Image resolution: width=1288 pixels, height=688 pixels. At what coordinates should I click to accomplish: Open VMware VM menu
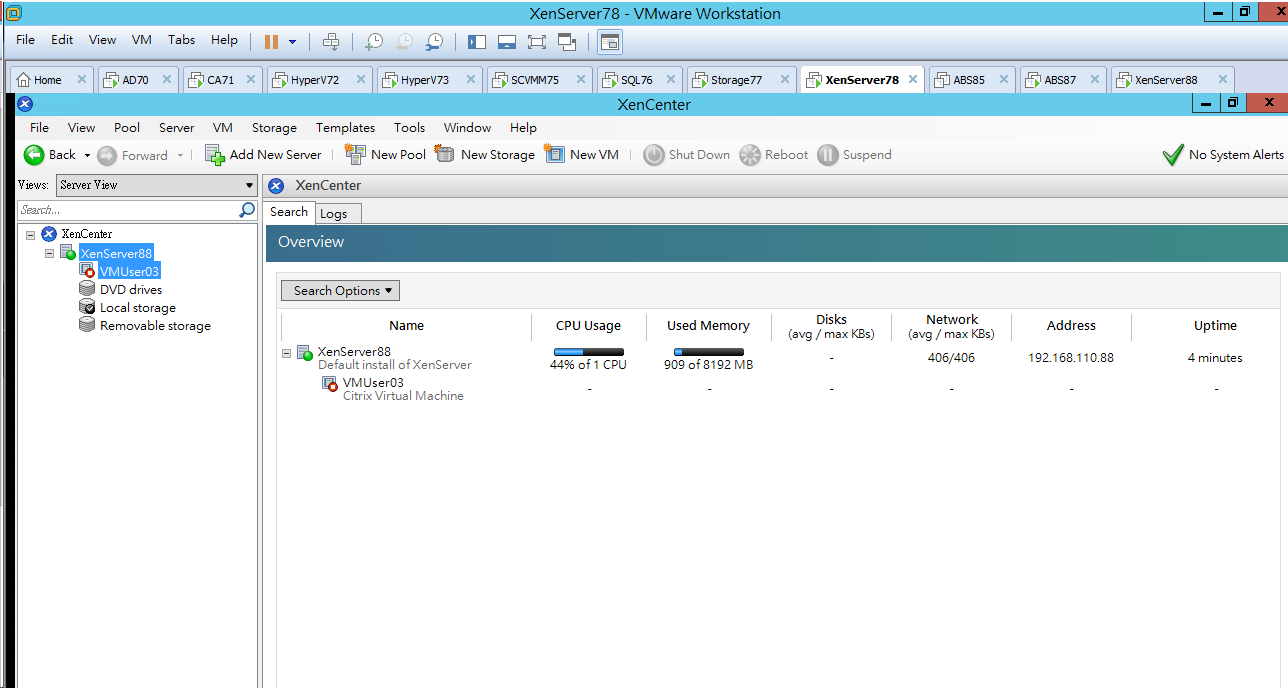(141, 40)
